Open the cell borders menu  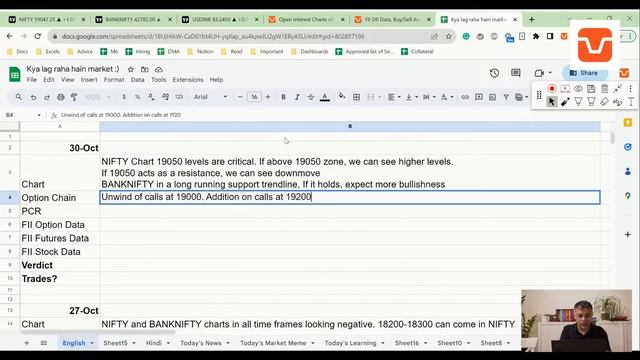pos(356,97)
